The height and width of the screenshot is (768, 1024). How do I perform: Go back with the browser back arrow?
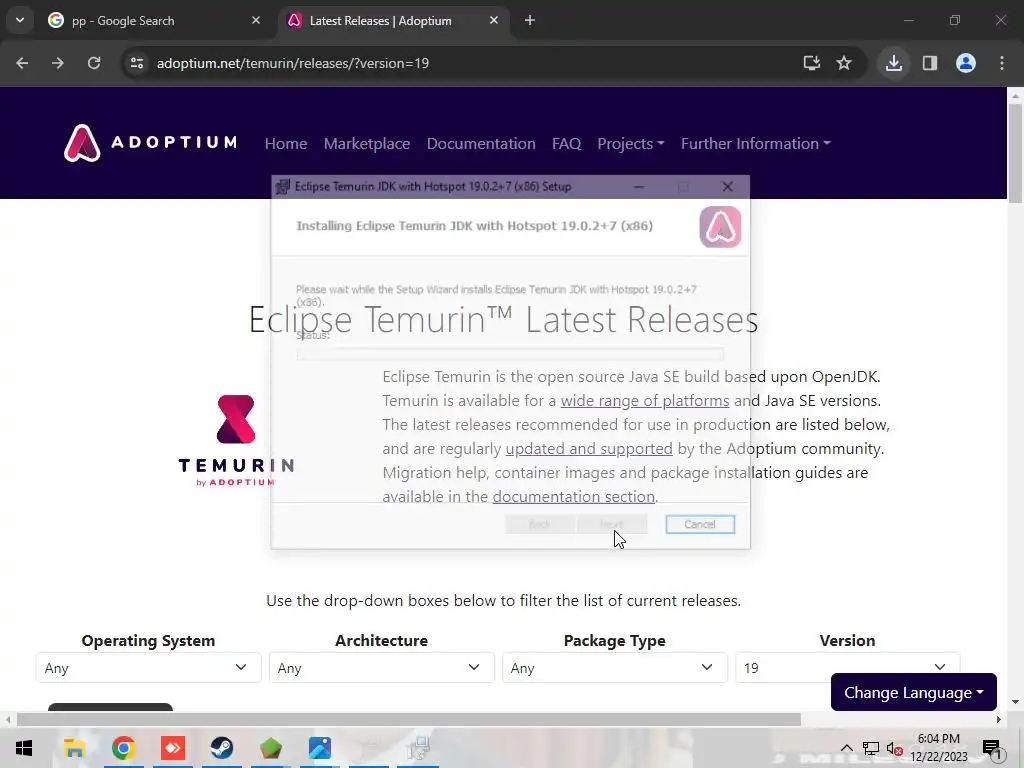click(22, 63)
